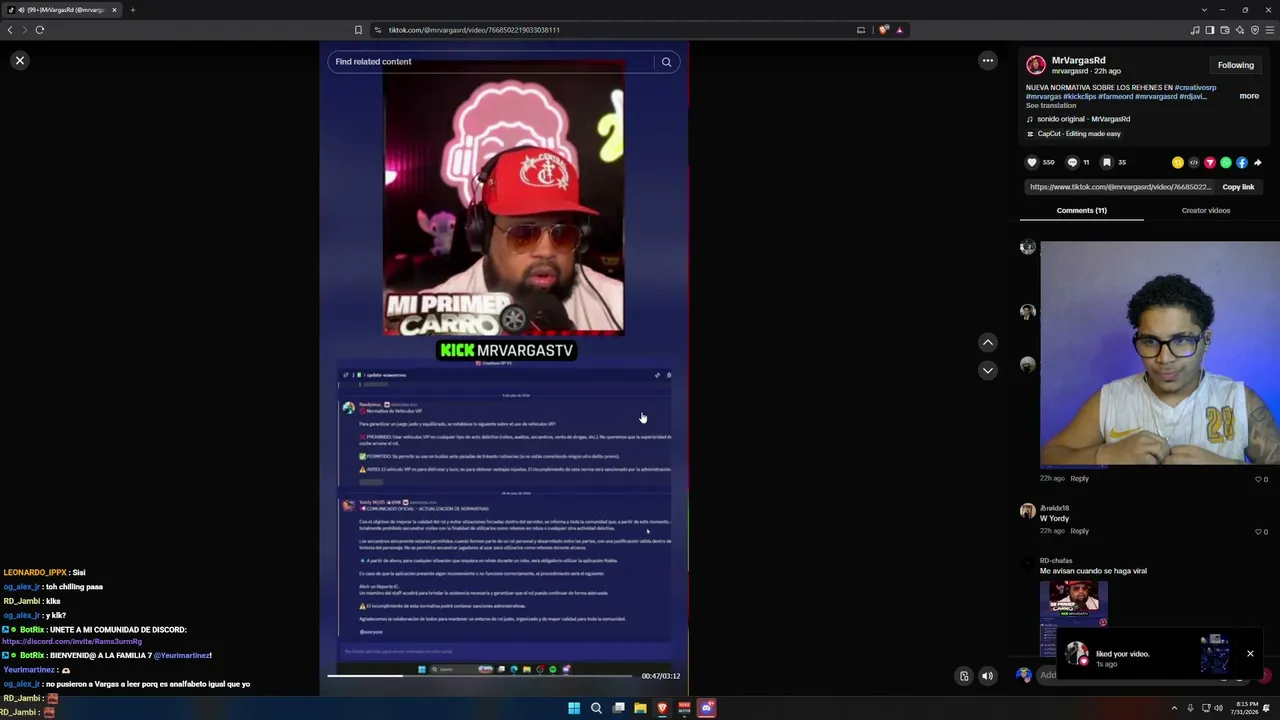Go to the next video arrow

[x=987, y=370]
